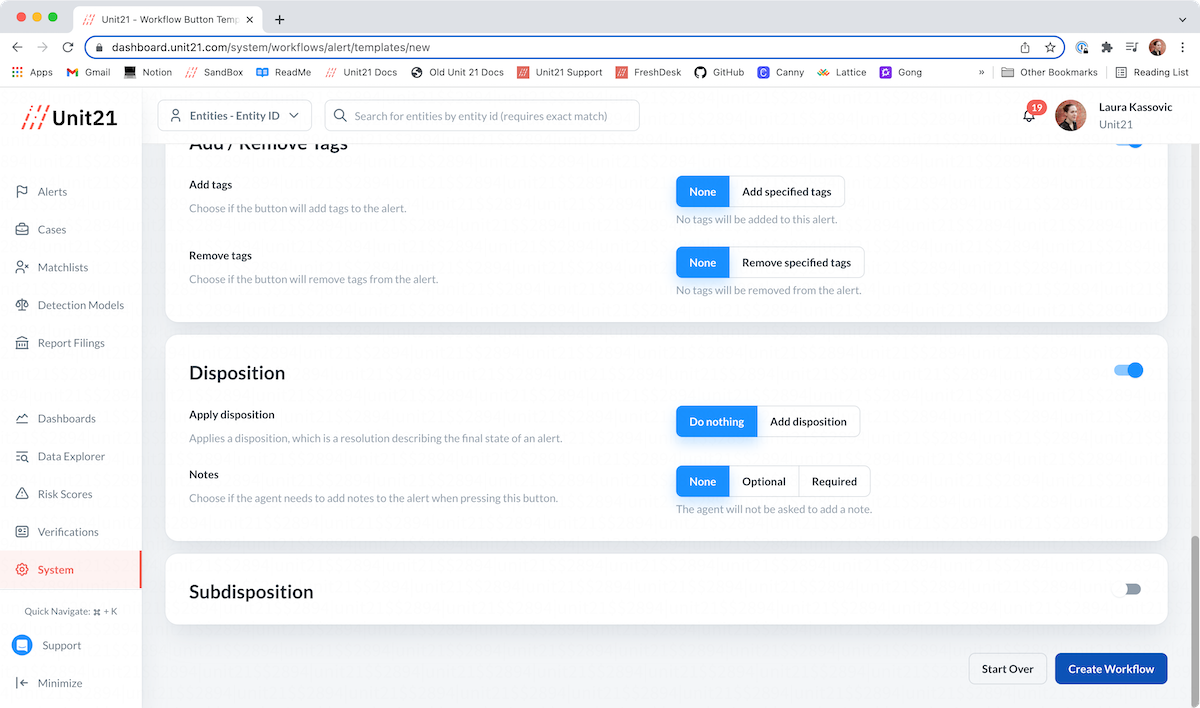Open Apps bookmark
The height and width of the screenshot is (708, 1200).
(x=32, y=73)
